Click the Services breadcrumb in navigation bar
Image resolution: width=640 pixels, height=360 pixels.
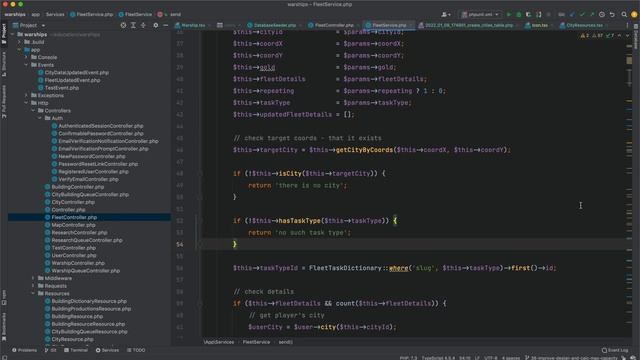tap(55, 14)
